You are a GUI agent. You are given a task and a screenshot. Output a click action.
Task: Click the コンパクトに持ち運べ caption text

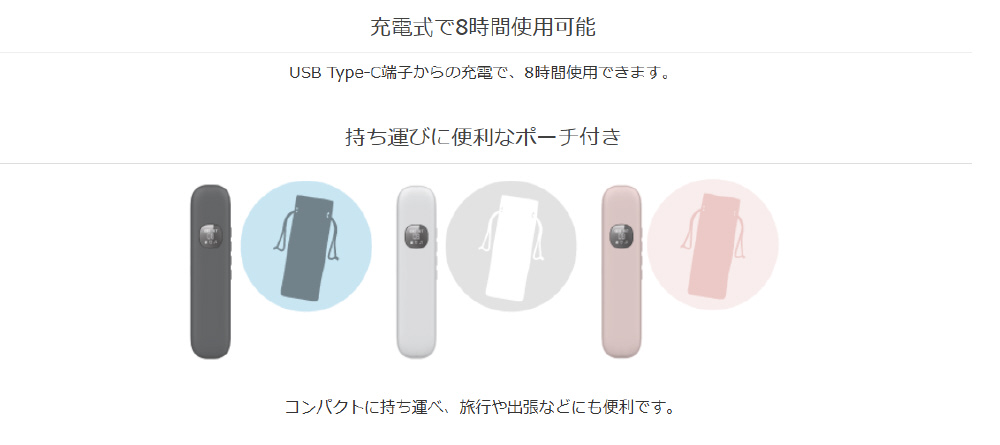[x=480, y=407]
